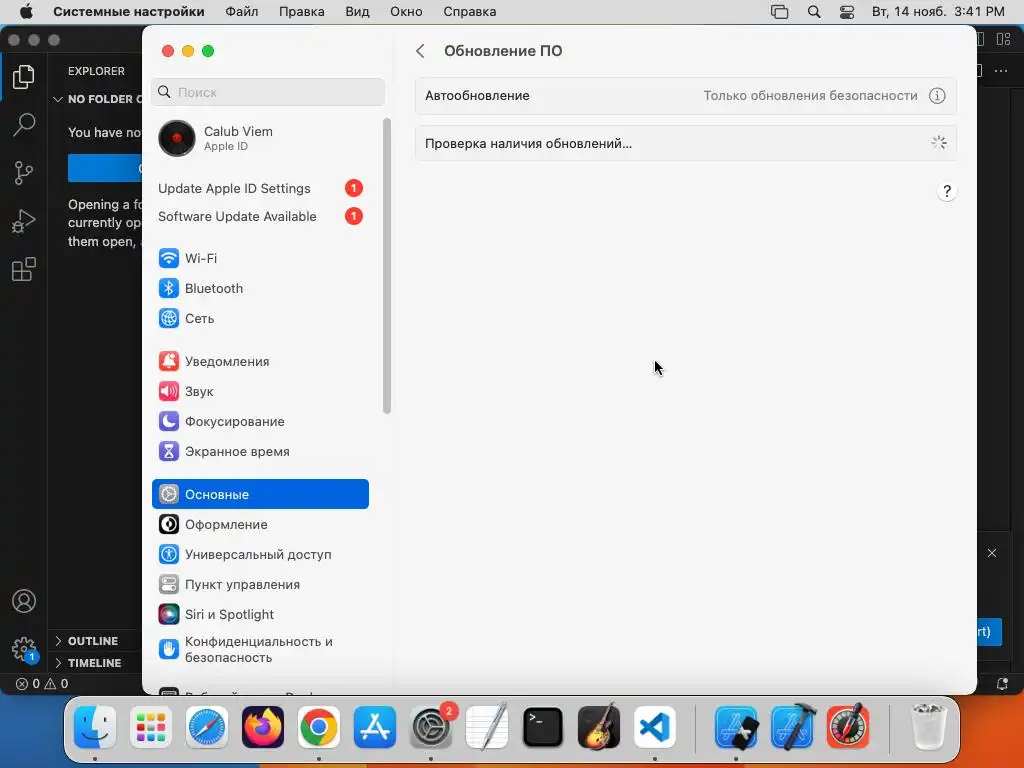Open Terminal from the Dock
The width and height of the screenshot is (1024, 768).
pyautogui.click(x=543, y=727)
